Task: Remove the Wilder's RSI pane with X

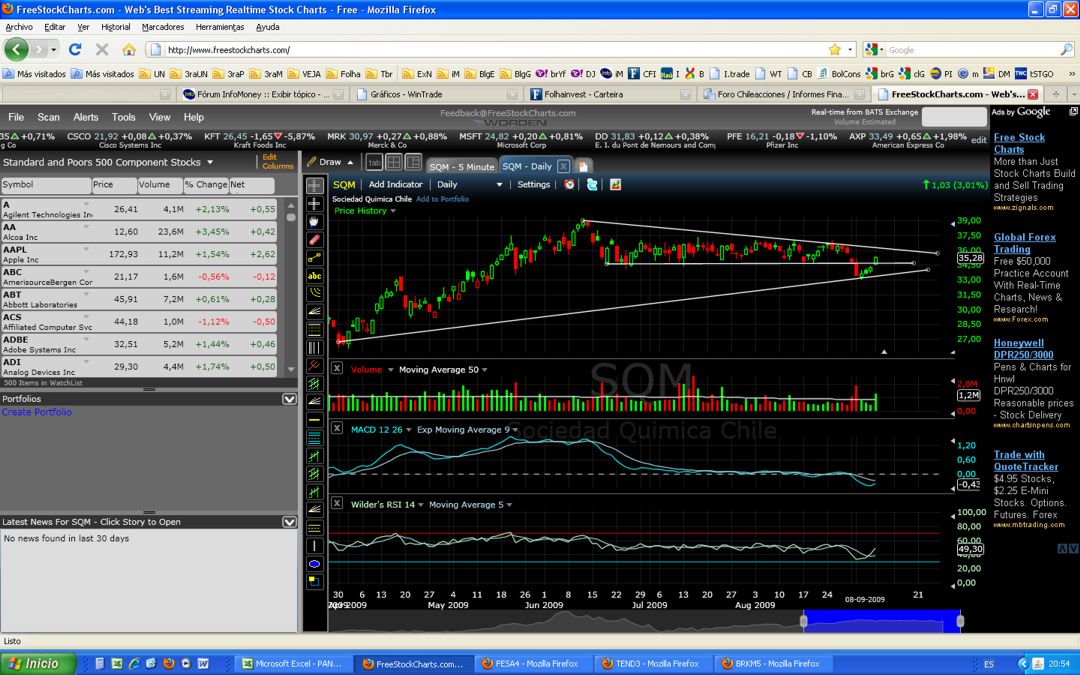Action: click(x=337, y=503)
